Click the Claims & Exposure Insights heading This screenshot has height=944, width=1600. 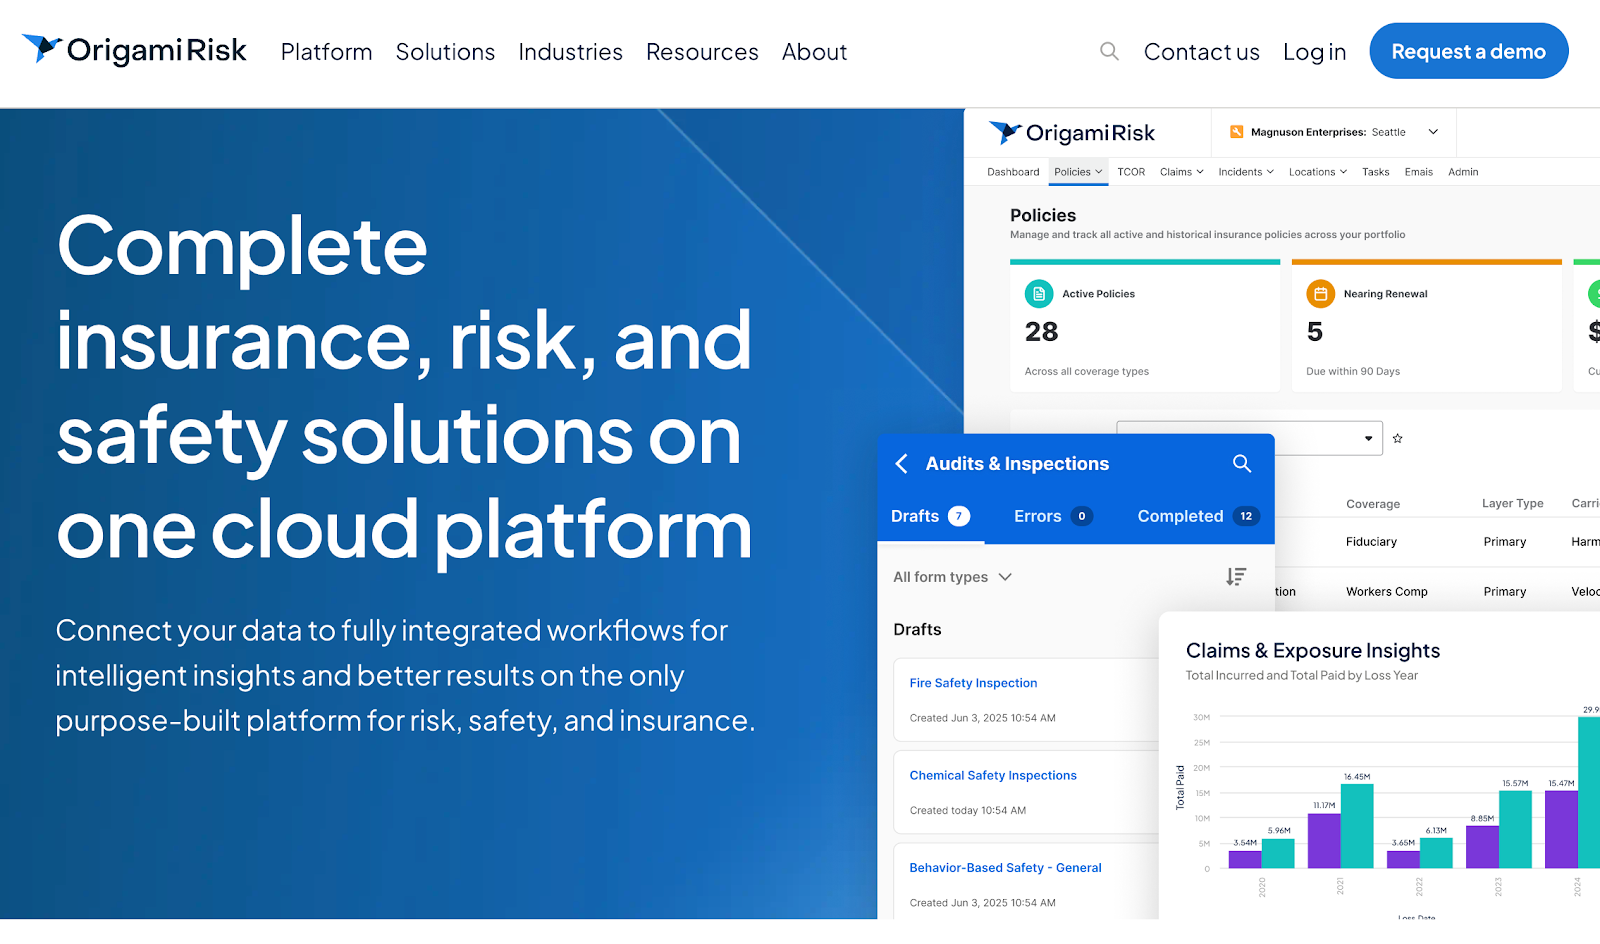pos(1312,651)
